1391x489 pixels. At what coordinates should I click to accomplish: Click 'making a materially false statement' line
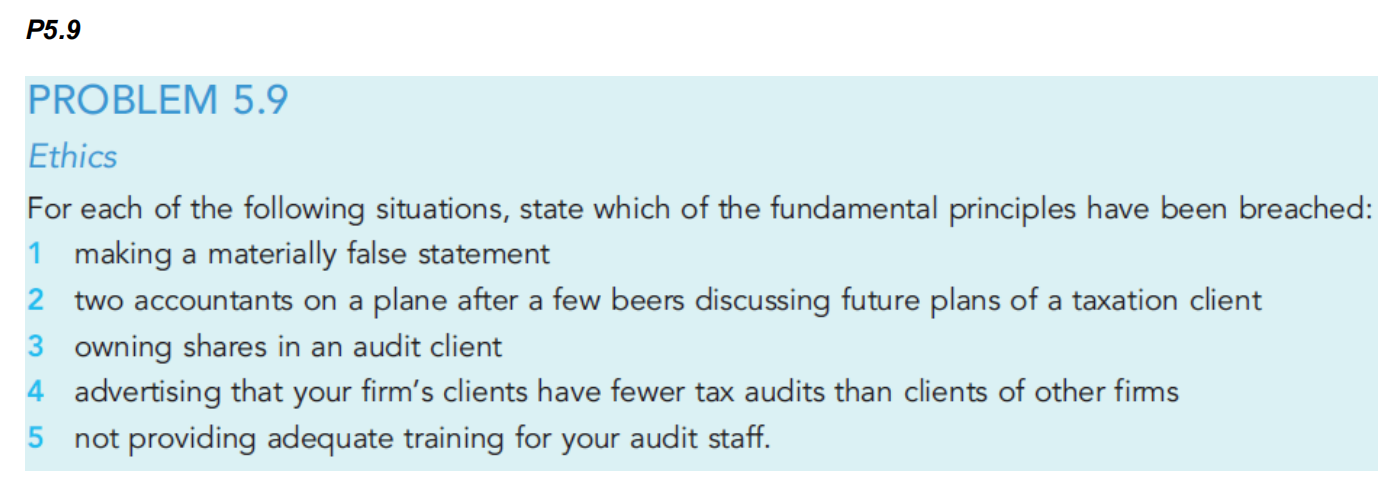click(312, 254)
